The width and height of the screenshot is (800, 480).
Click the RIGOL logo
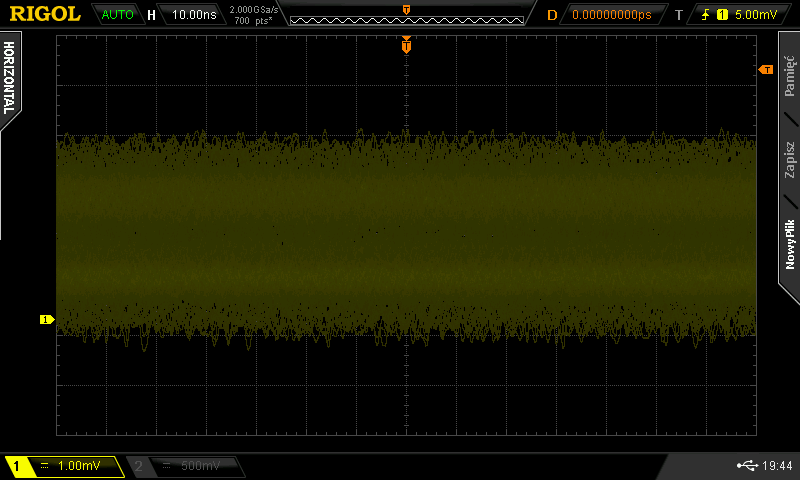(x=45, y=14)
